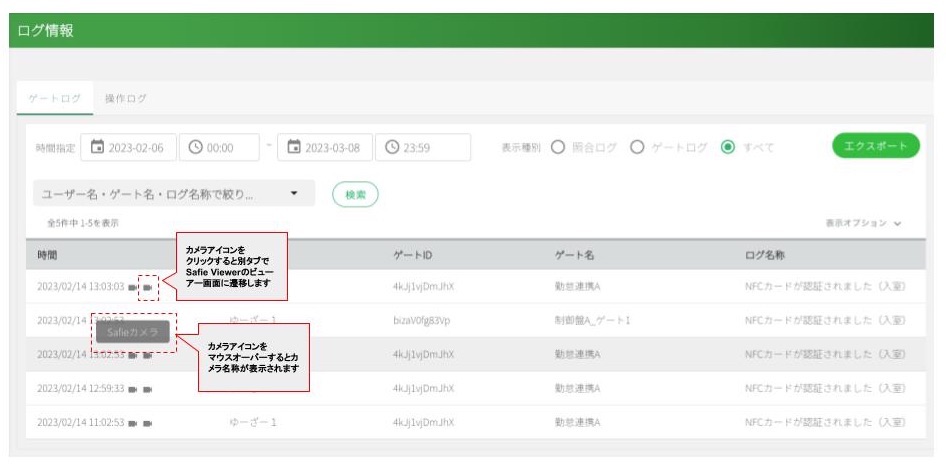This screenshot has width=946, height=473.
Task: Switch to the 操作ログ tab
Action: pos(125,98)
